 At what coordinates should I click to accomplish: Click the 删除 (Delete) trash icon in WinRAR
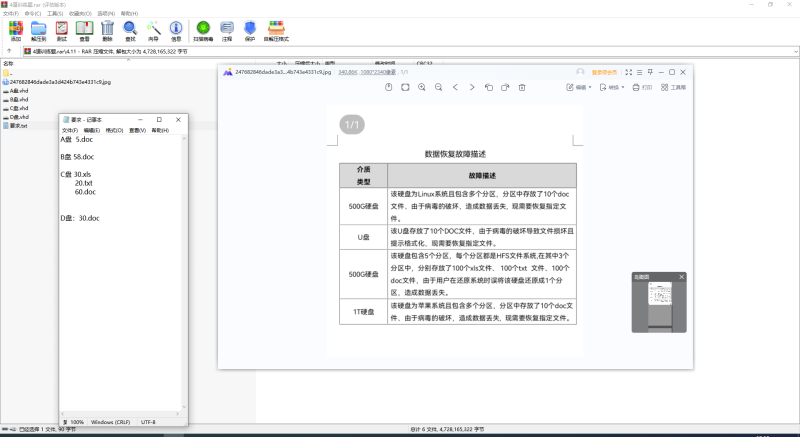pyautogui.click(x=107, y=31)
